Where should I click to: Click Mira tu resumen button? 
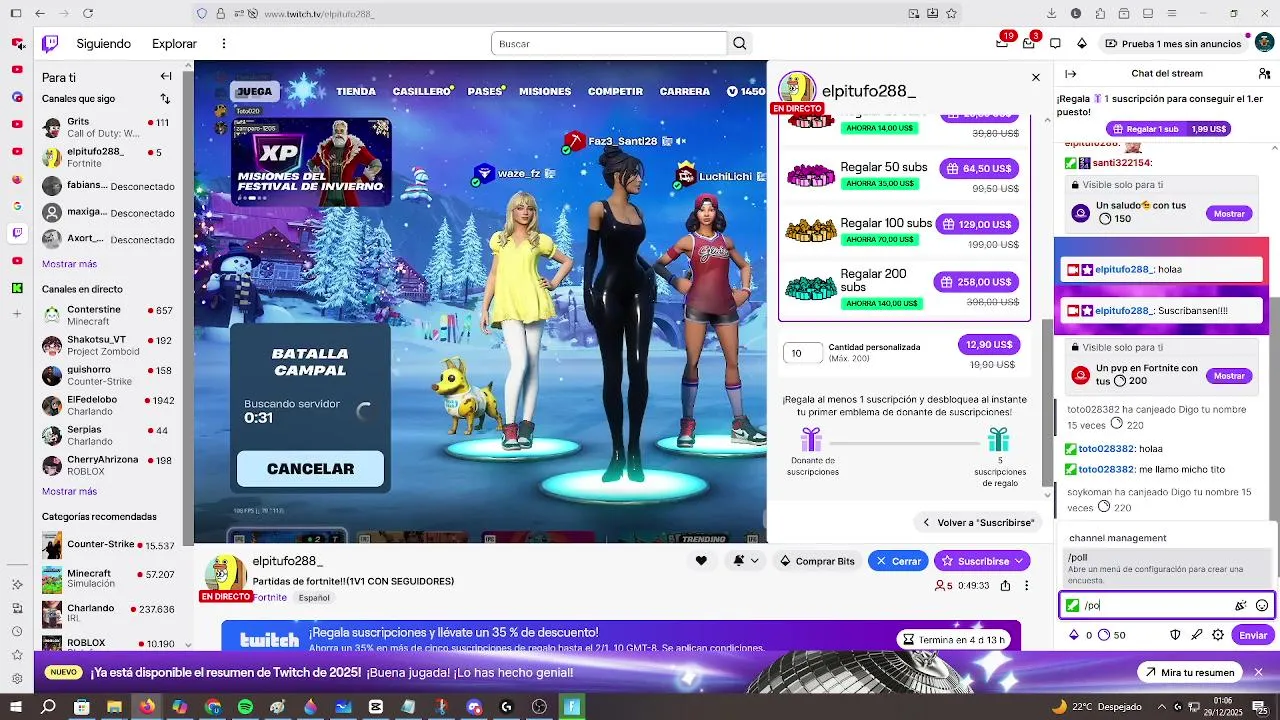pos(1190,673)
